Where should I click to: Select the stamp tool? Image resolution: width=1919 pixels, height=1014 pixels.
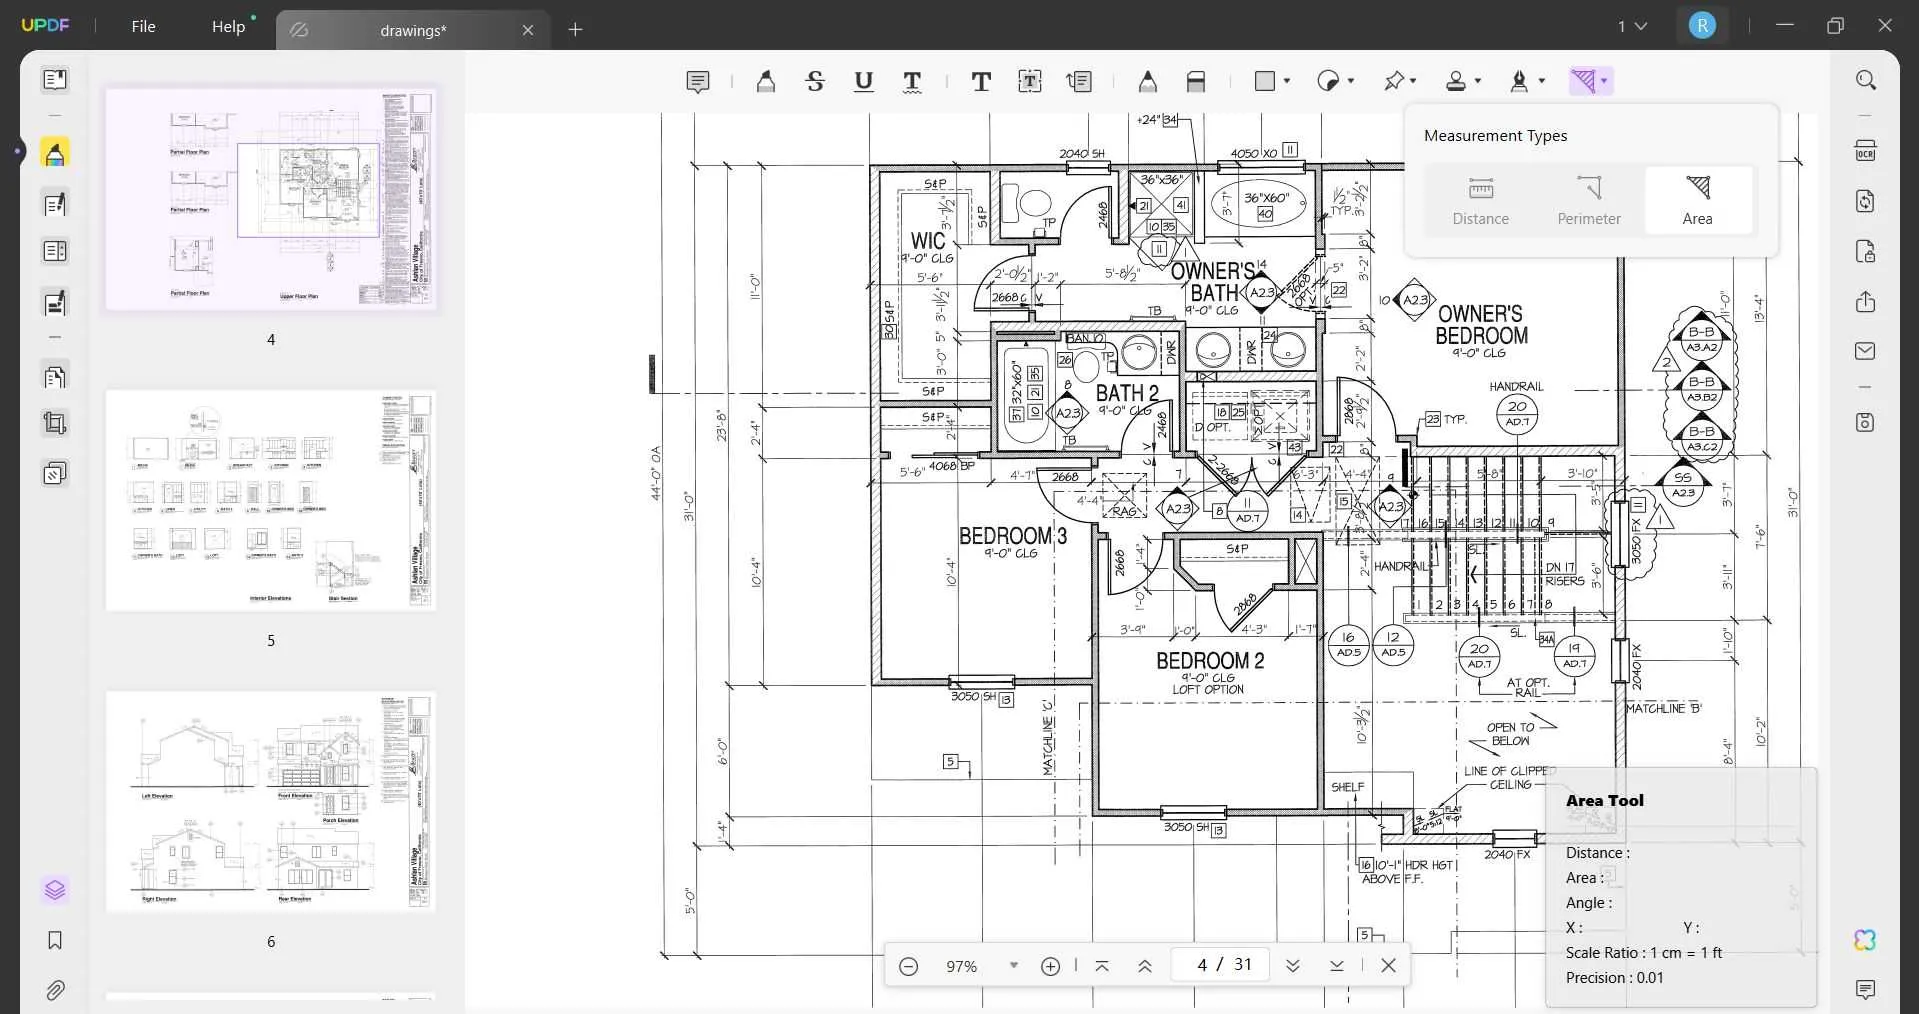pos(1456,81)
